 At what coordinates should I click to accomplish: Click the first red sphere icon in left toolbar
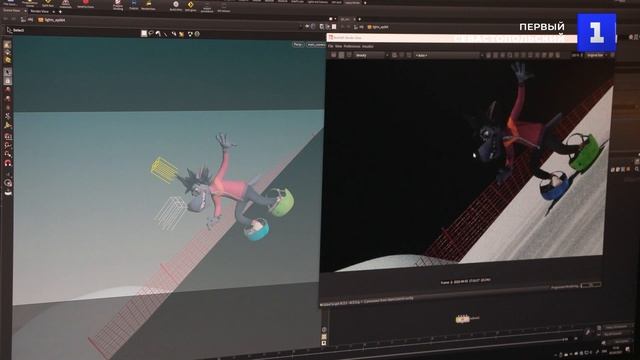(7, 90)
